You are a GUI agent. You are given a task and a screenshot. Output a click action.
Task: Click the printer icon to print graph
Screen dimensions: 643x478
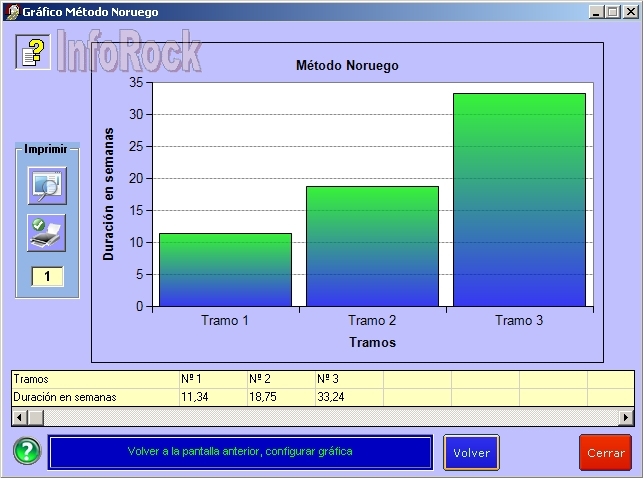(x=46, y=232)
